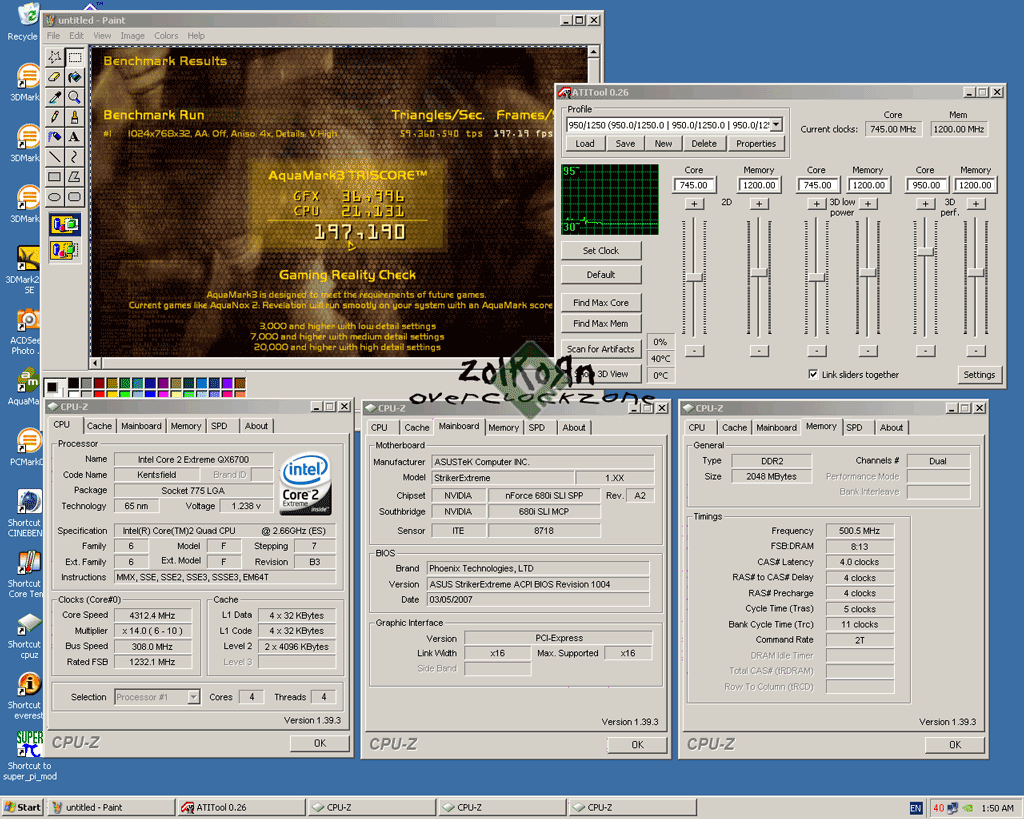Pick the dark red palette swatch
Viewport: 1024px width, 819px height.
click(x=99, y=383)
